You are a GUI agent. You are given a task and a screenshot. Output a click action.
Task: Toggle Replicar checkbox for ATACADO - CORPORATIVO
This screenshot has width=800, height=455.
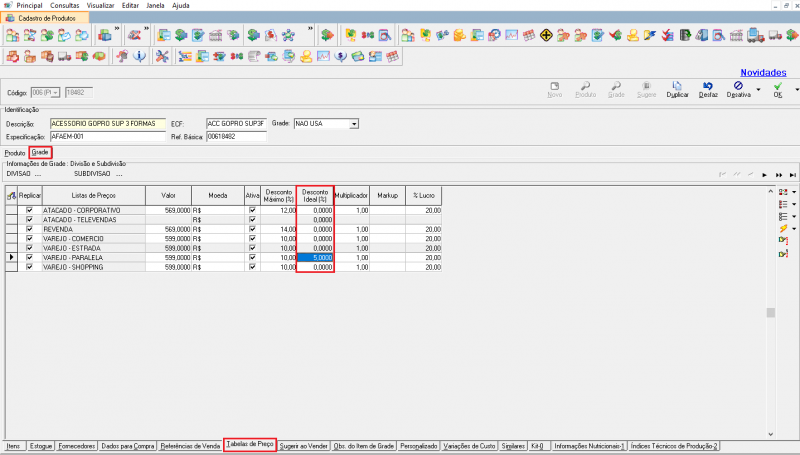tap(29, 210)
